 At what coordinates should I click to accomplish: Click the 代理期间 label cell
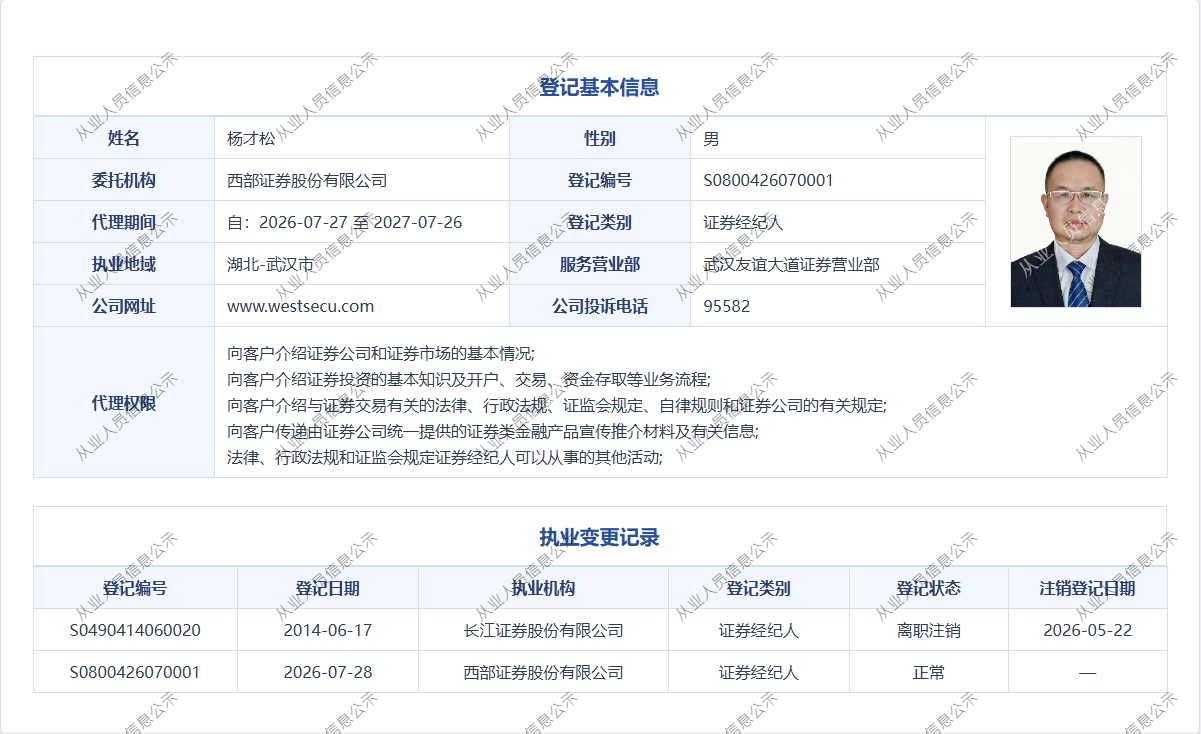(x=124, y=222)
